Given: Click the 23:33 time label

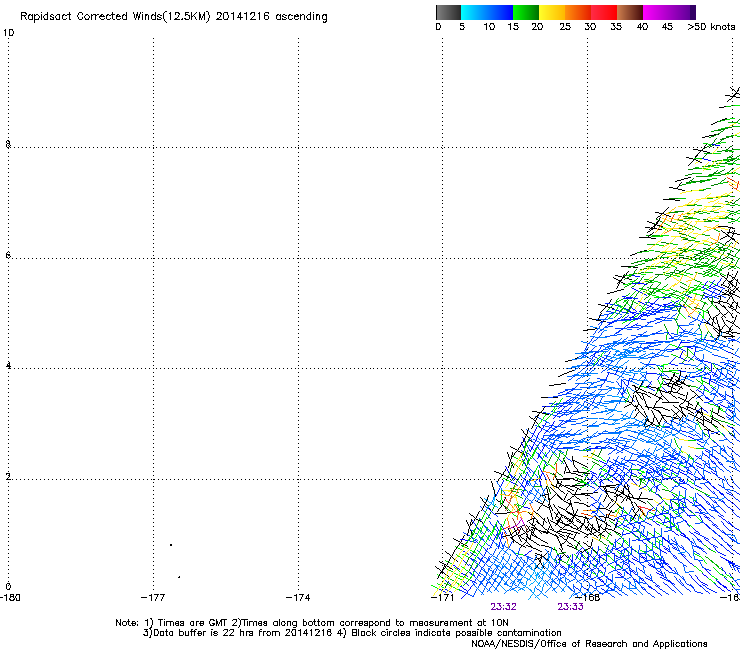Looking at the screenshot, I should click(570, 607).
